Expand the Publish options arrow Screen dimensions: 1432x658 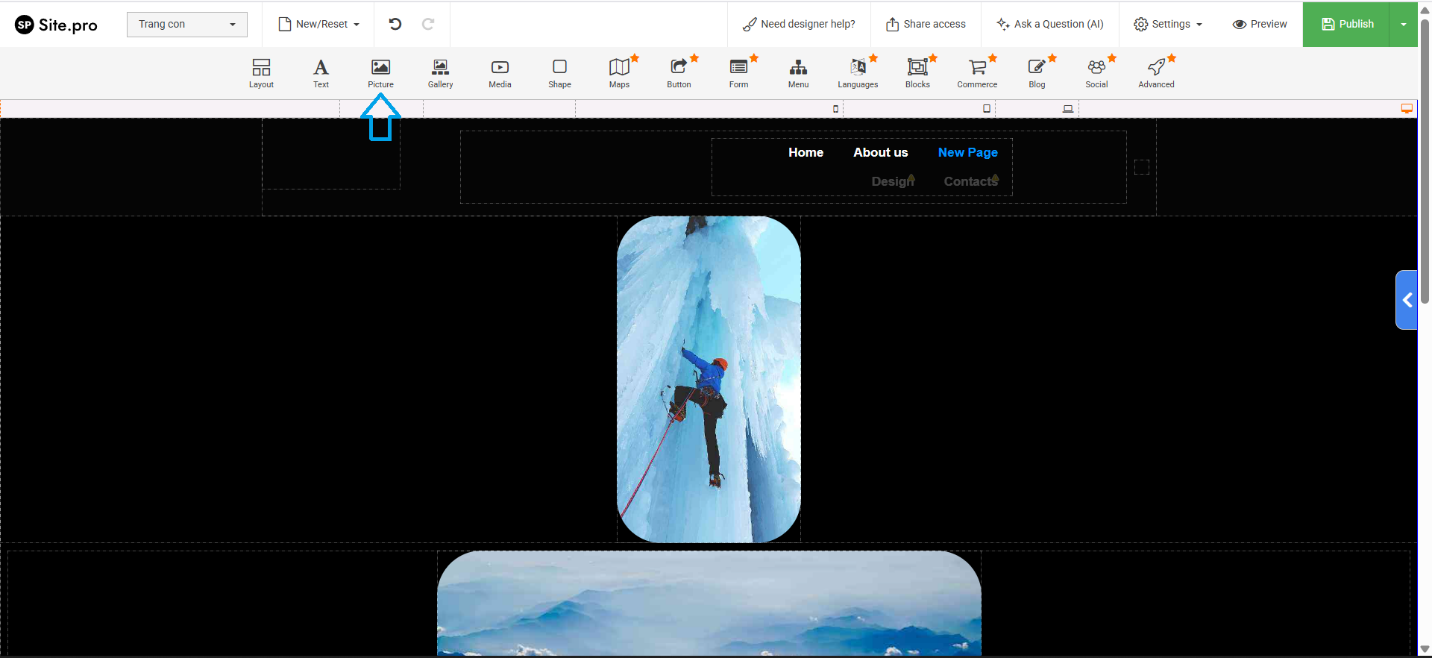(1403, 24)
